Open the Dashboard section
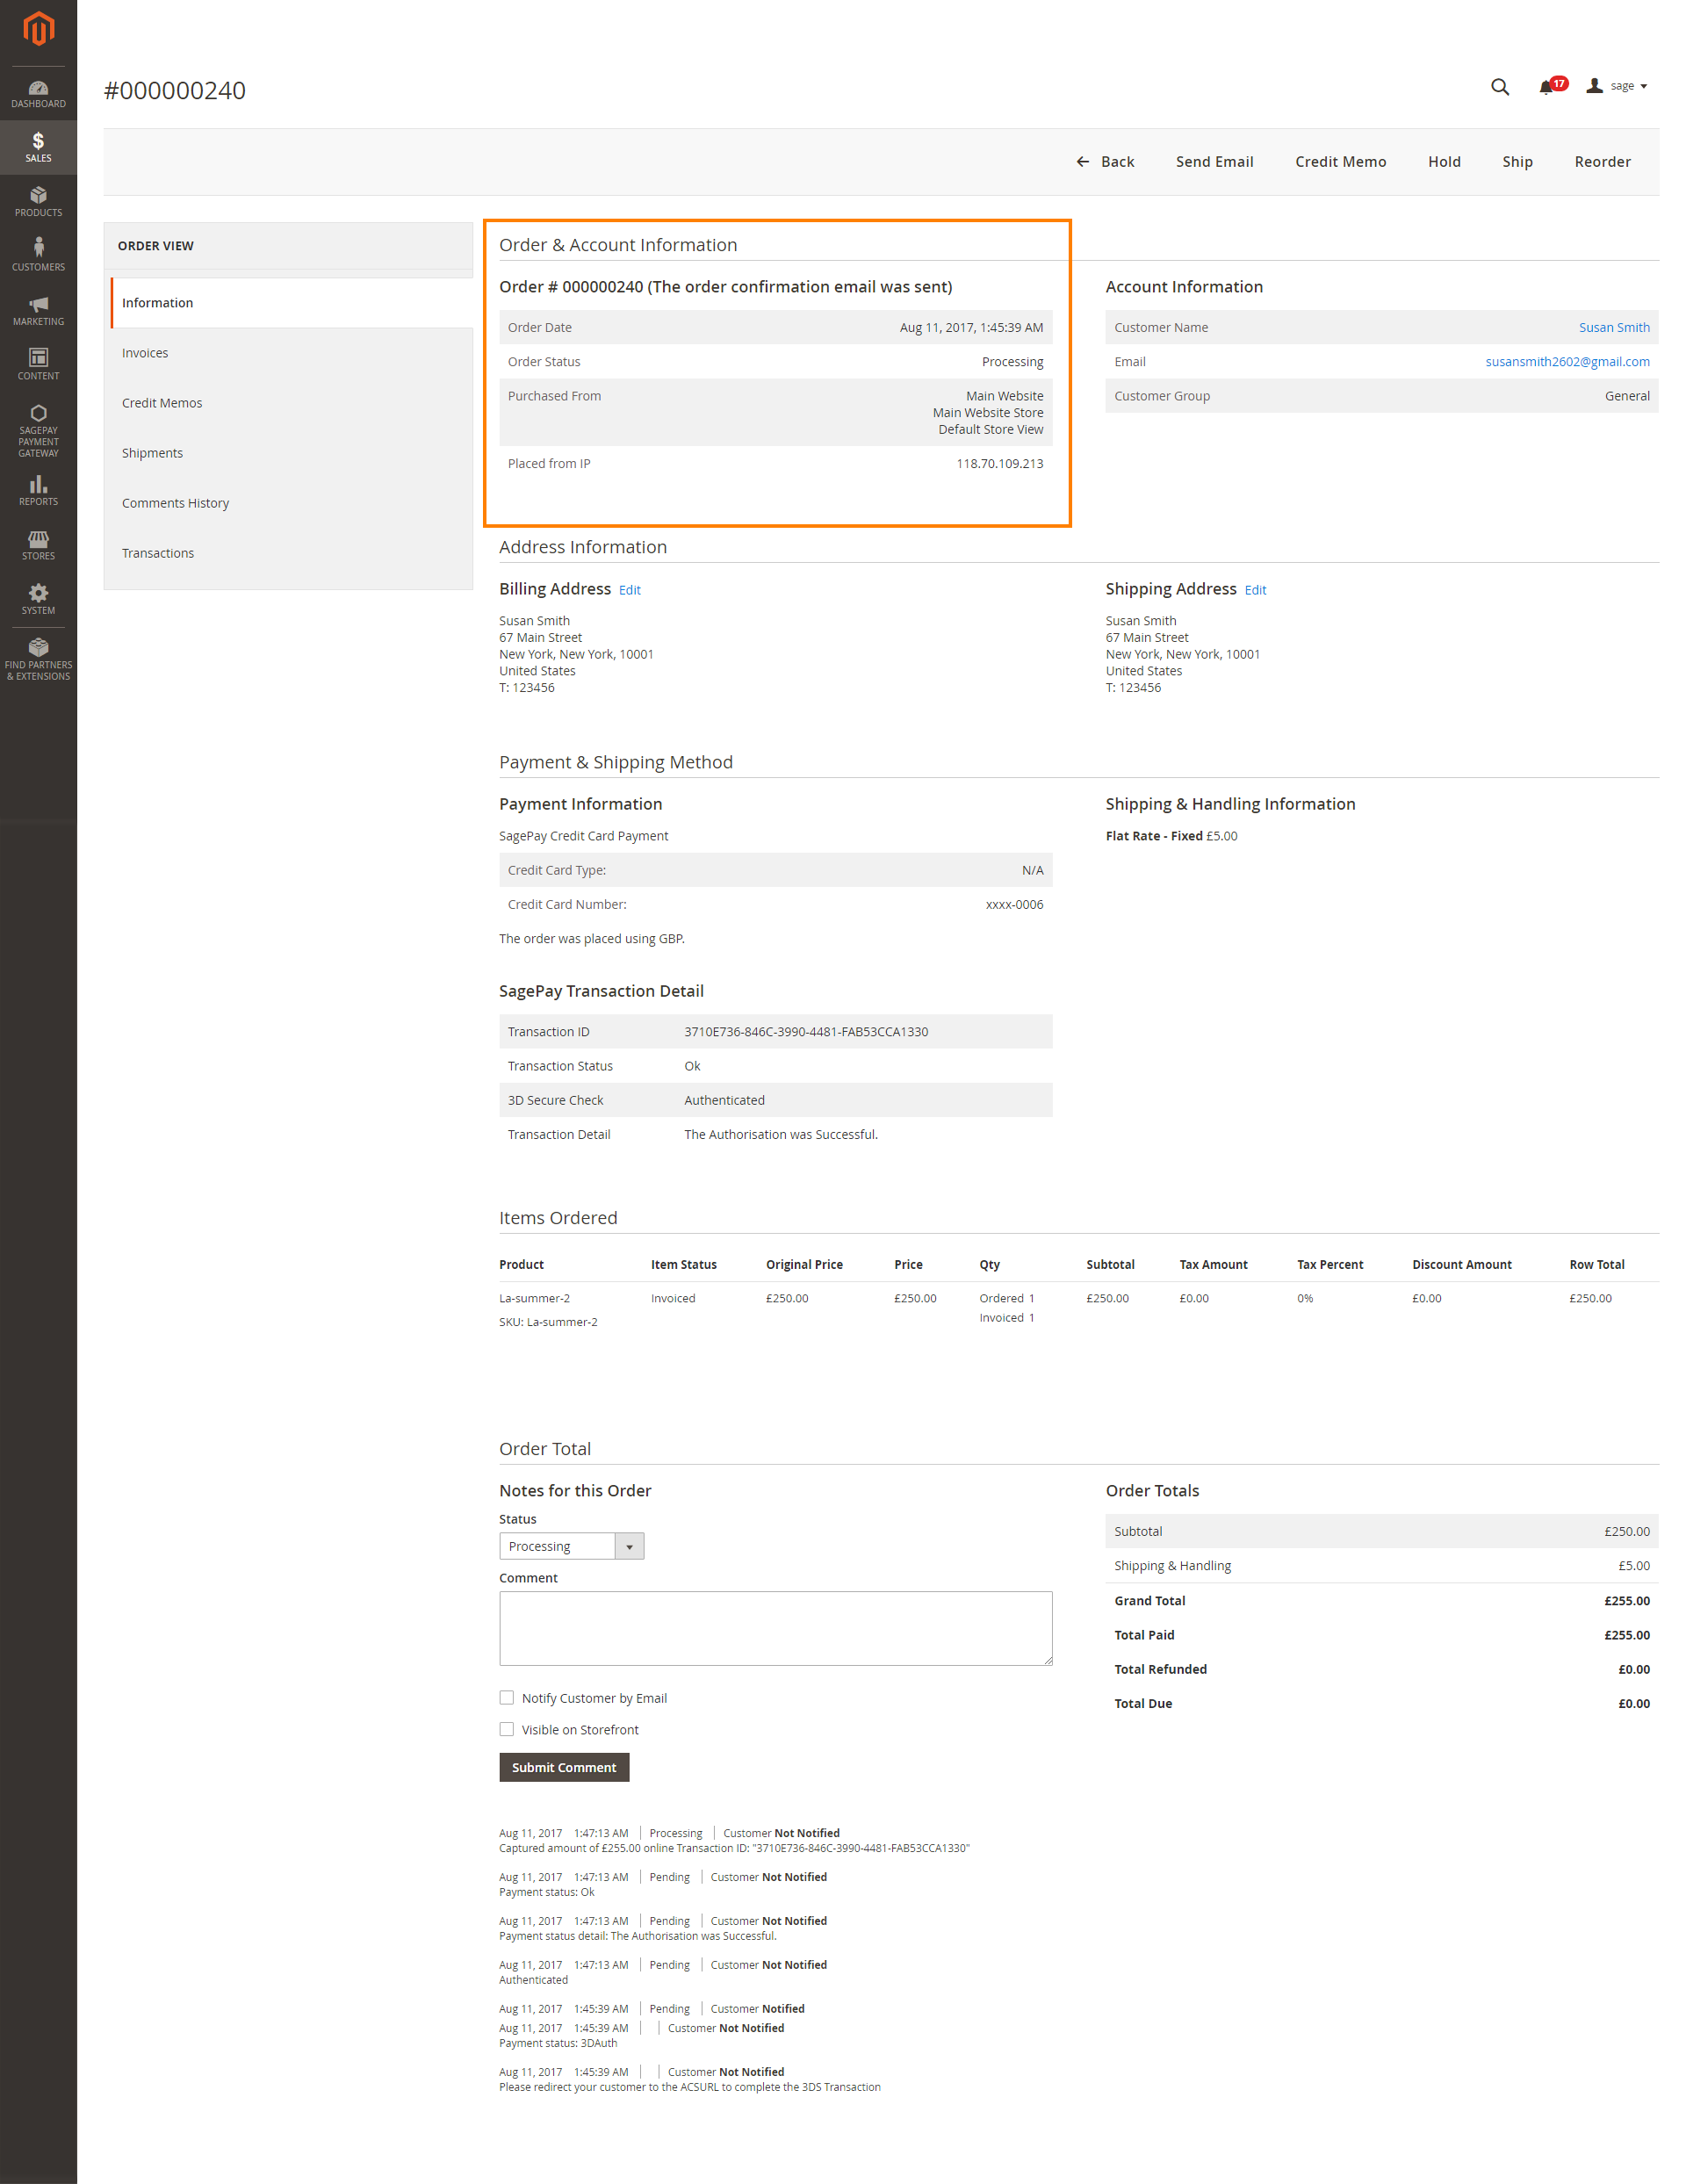Image resolution: width=1686 pixels, height=2184 pixels. pos(38,95)
